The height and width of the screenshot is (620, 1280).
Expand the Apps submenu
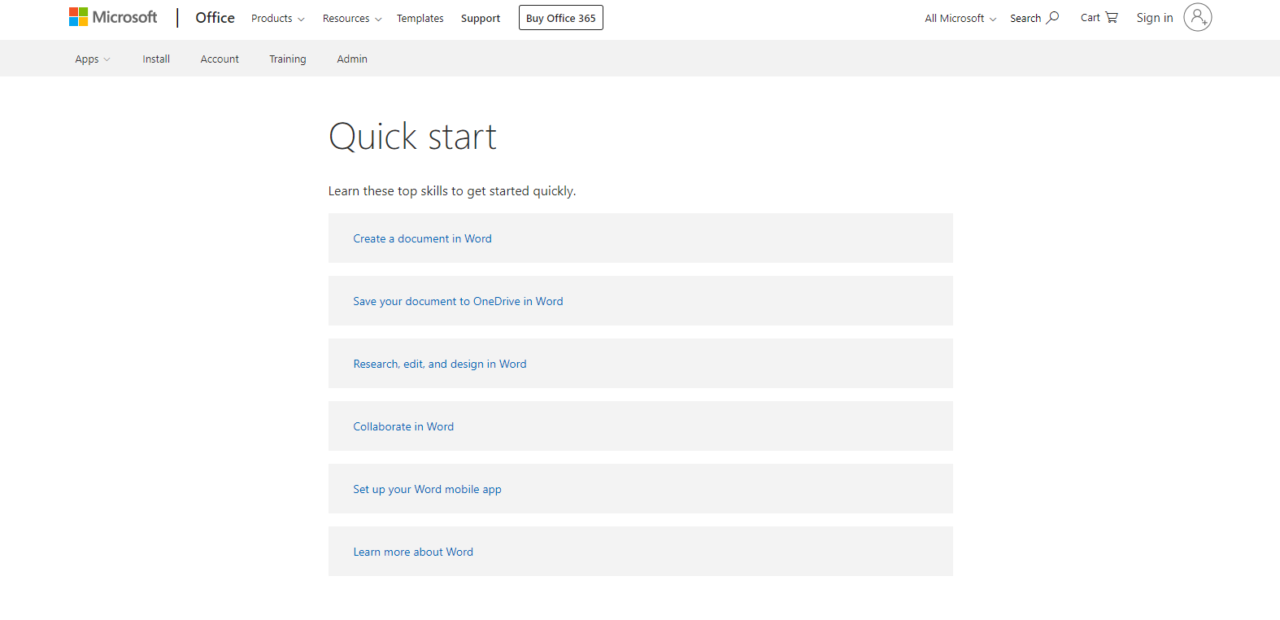[x=92, y=59]
